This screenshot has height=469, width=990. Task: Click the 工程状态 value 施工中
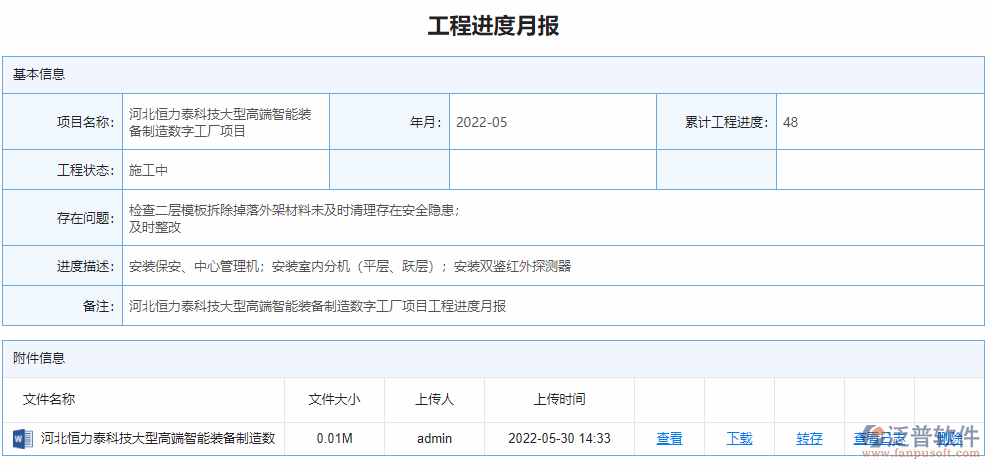point(148,170)
